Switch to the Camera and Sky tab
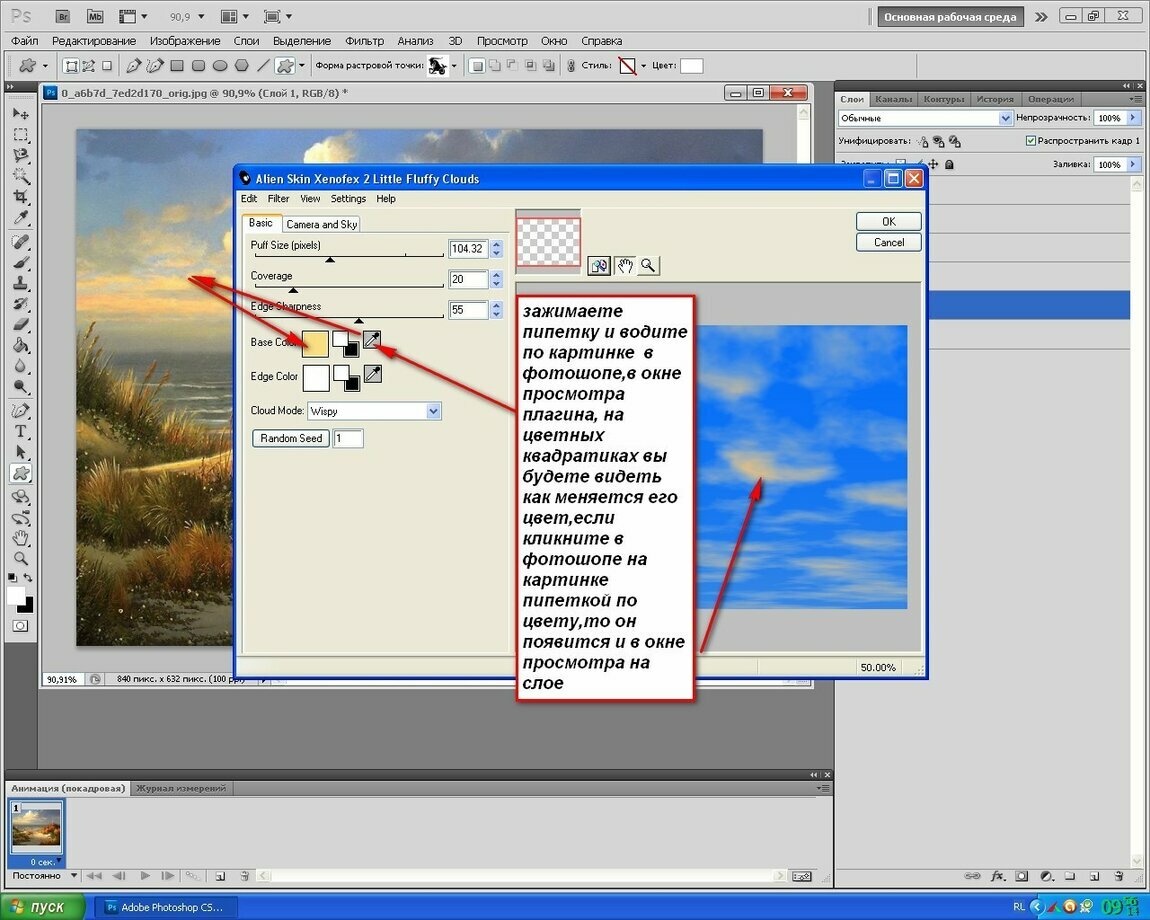1150x920 pixels. [322, 224]
